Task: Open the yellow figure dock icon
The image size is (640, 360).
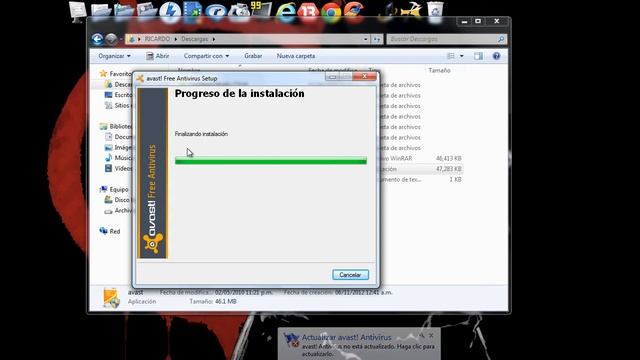Action: (x=411, y=11)
